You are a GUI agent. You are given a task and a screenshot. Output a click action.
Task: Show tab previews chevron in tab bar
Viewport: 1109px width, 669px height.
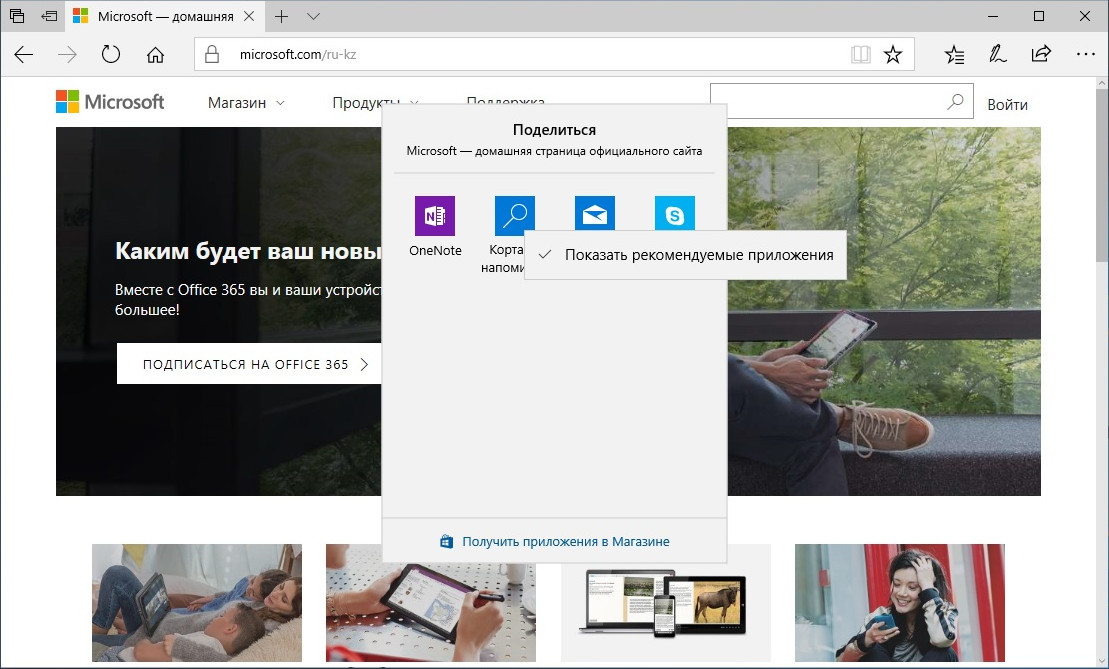[314, 16]
